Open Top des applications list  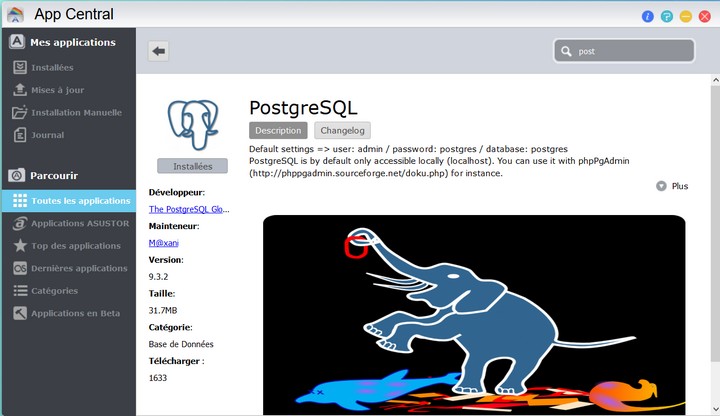tap(69, 246)
